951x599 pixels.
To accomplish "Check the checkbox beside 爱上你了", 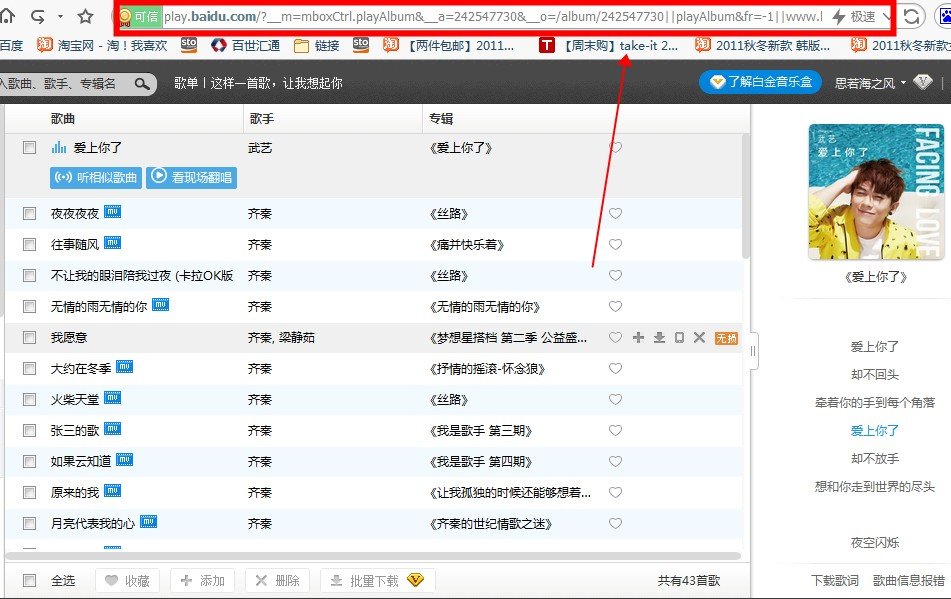I will (x=28, y=146).
